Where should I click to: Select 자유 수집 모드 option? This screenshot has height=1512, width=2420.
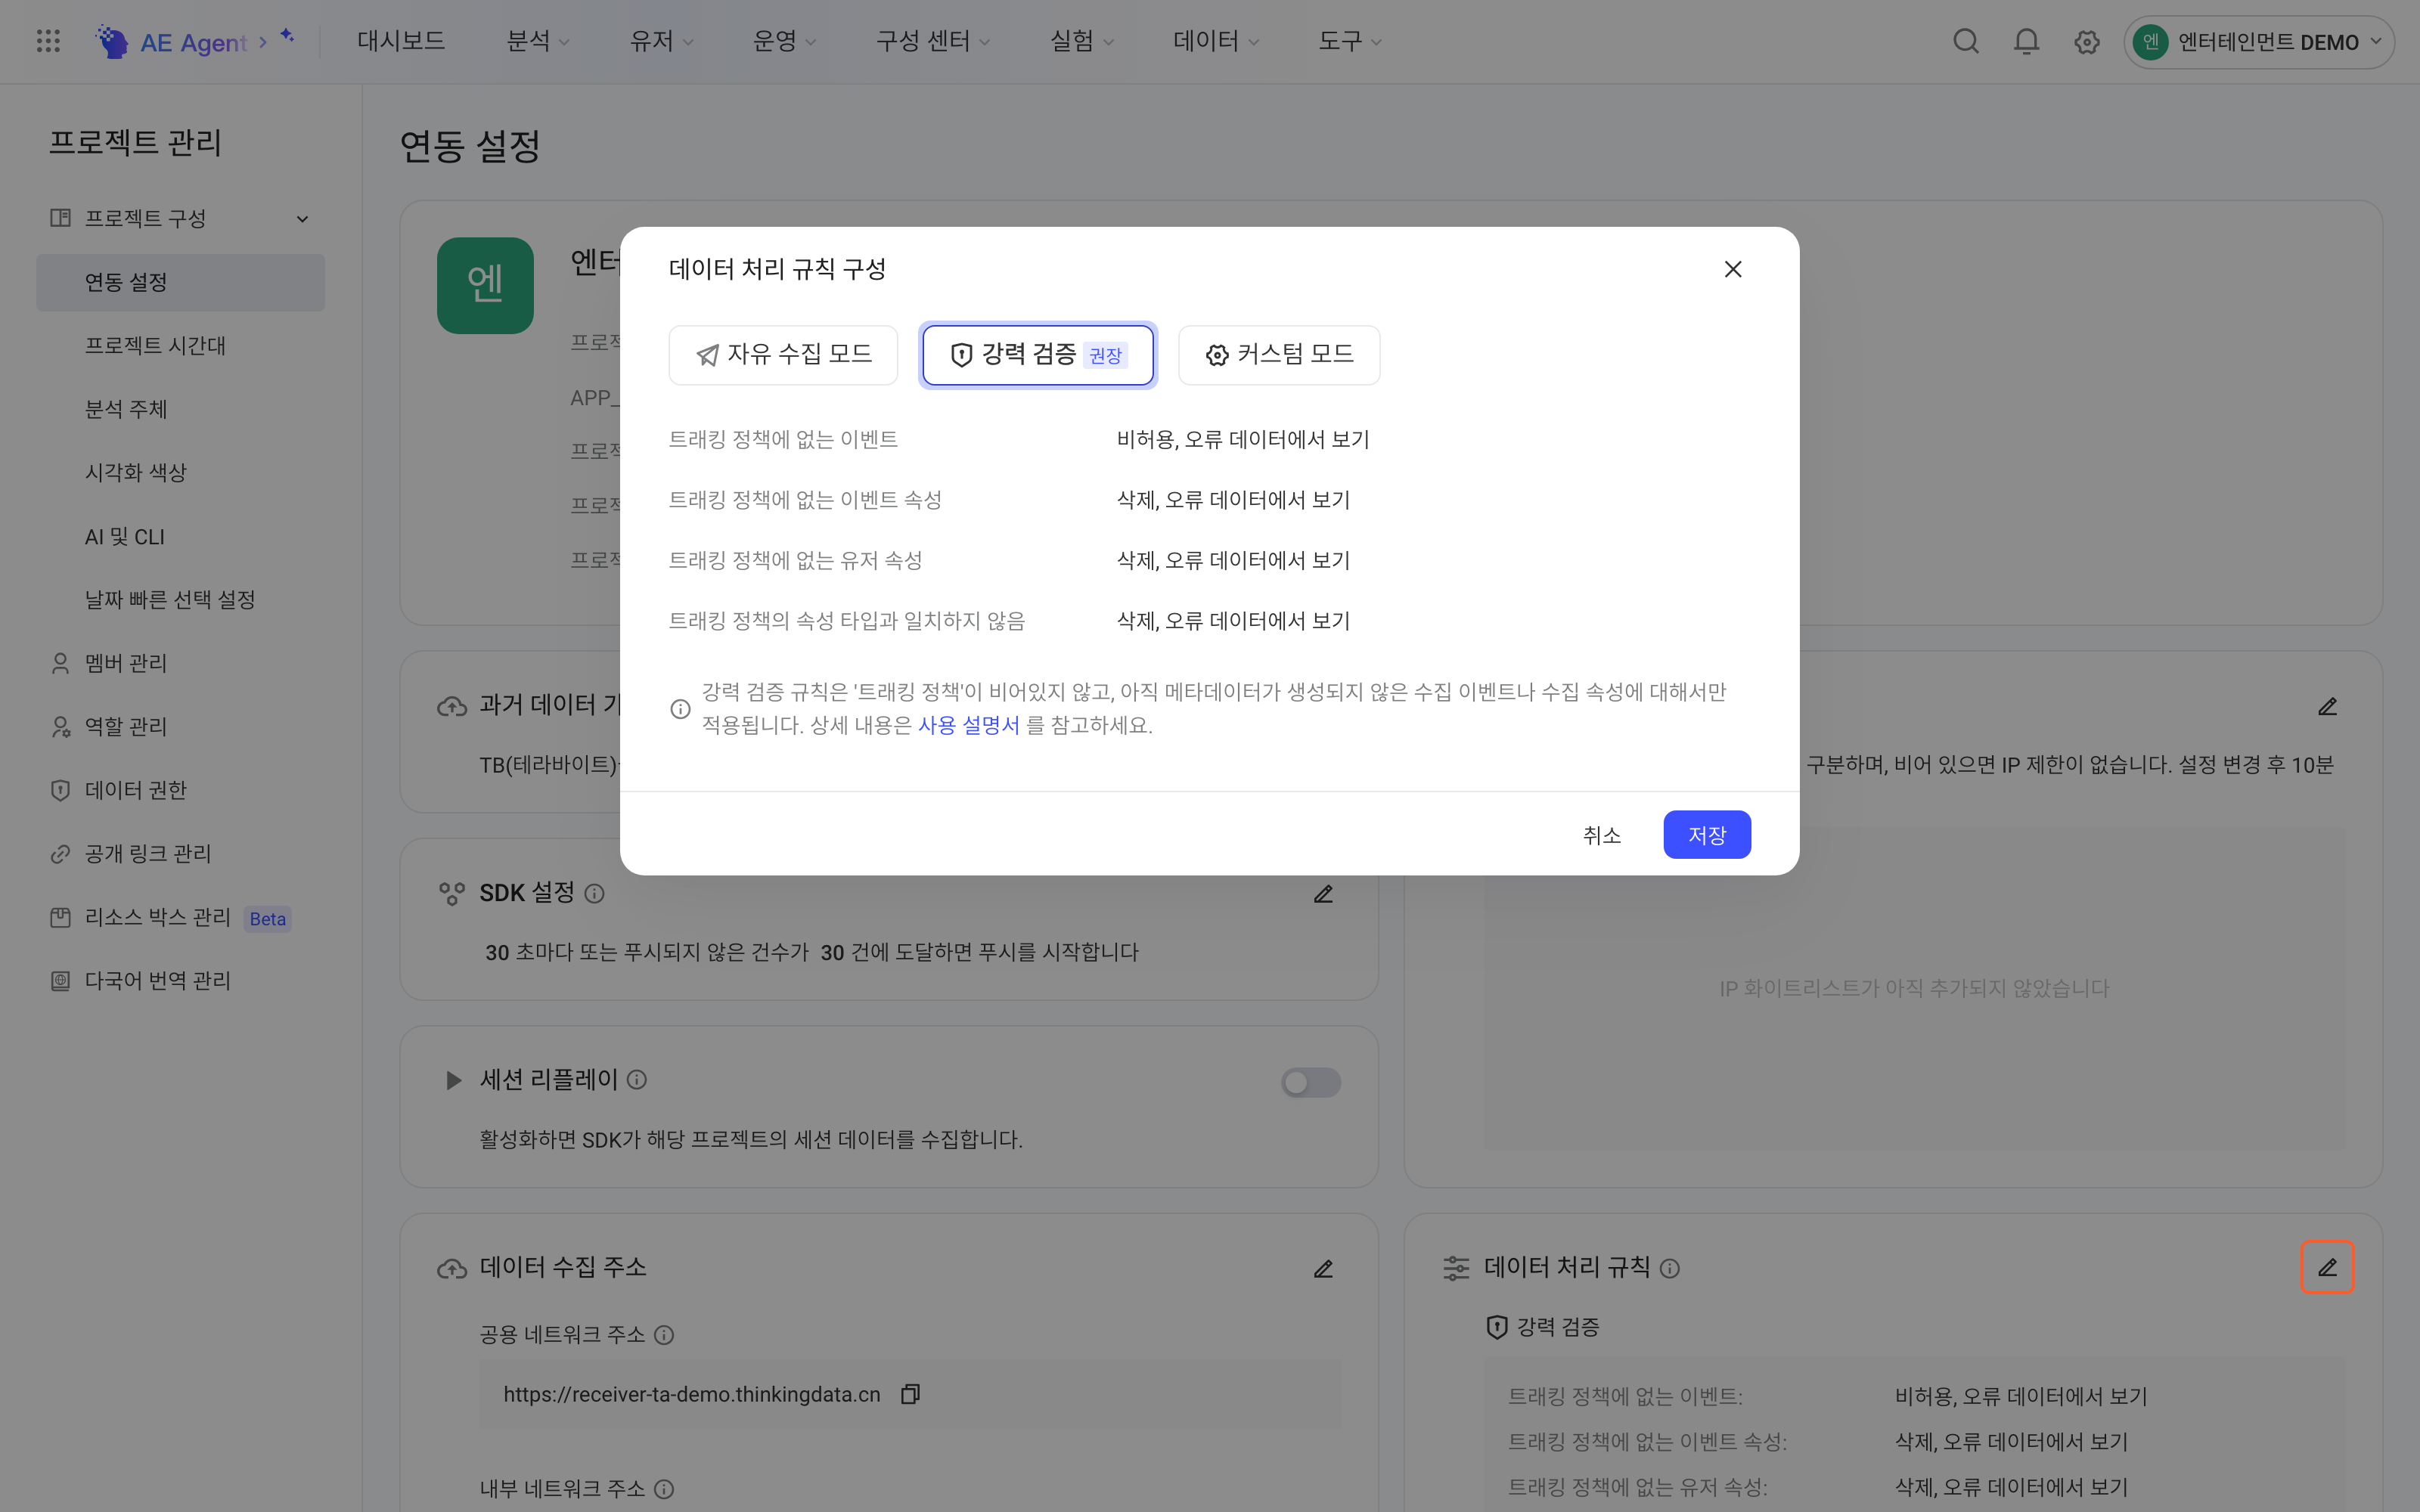click(783, 355)
